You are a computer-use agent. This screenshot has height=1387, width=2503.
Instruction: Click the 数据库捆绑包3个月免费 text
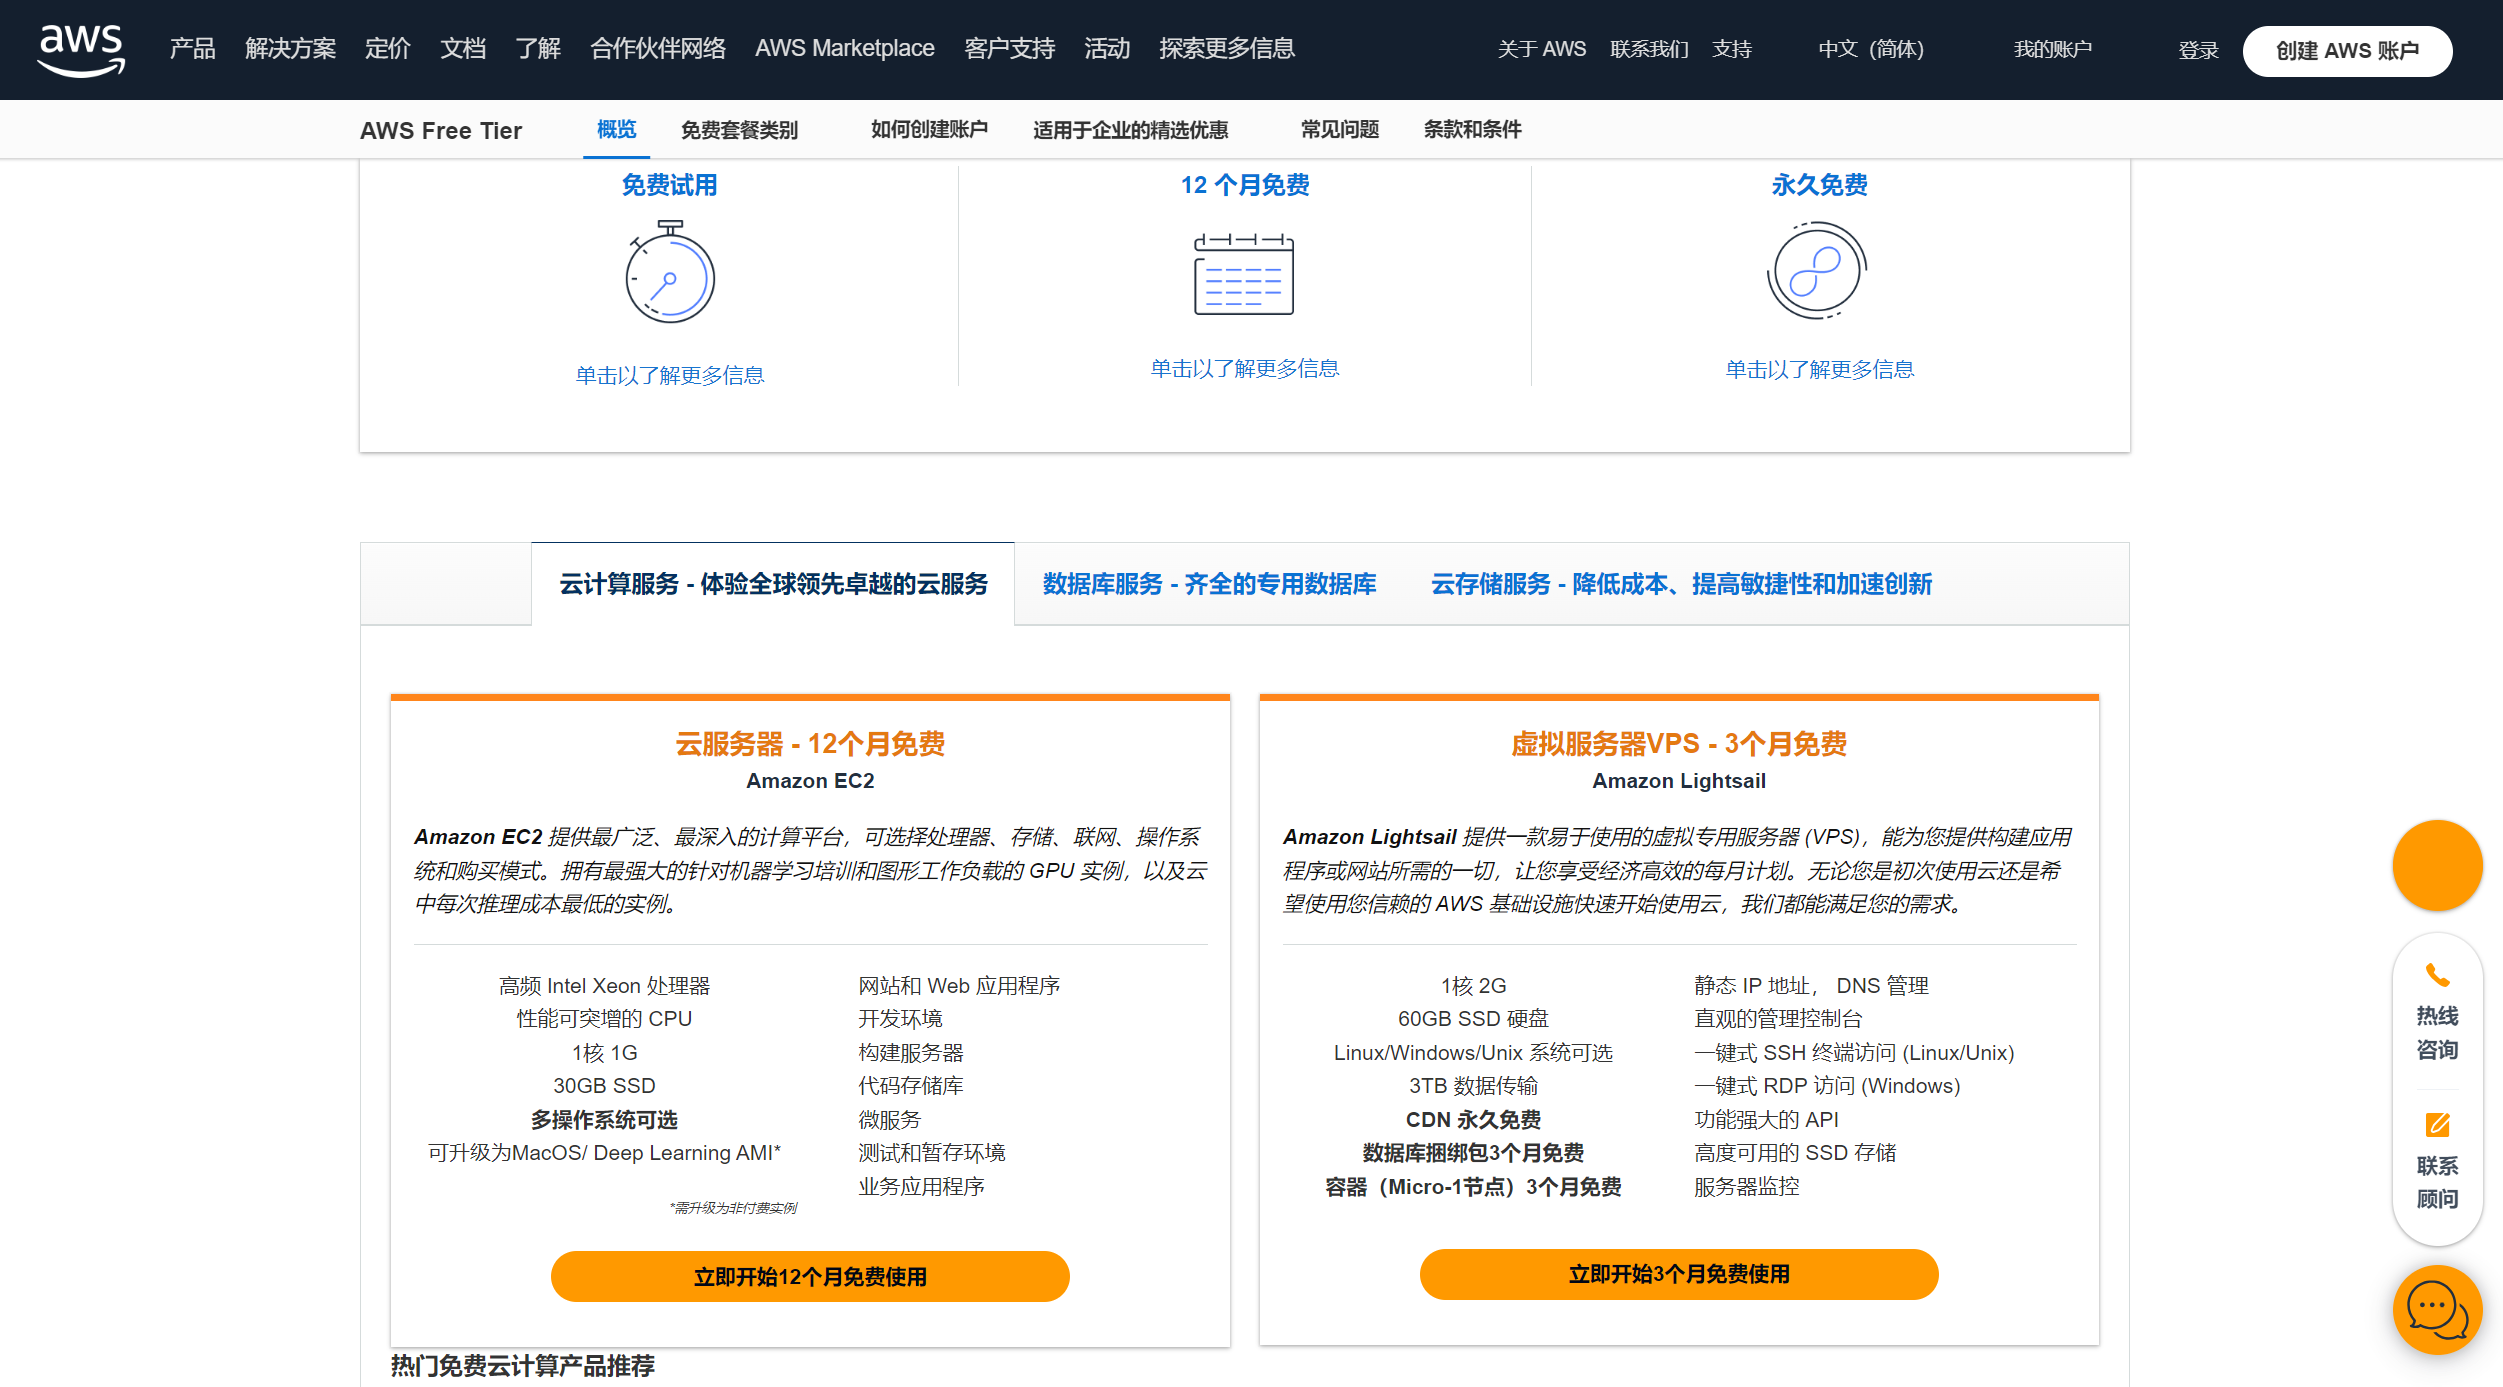pos(1473,1153)
